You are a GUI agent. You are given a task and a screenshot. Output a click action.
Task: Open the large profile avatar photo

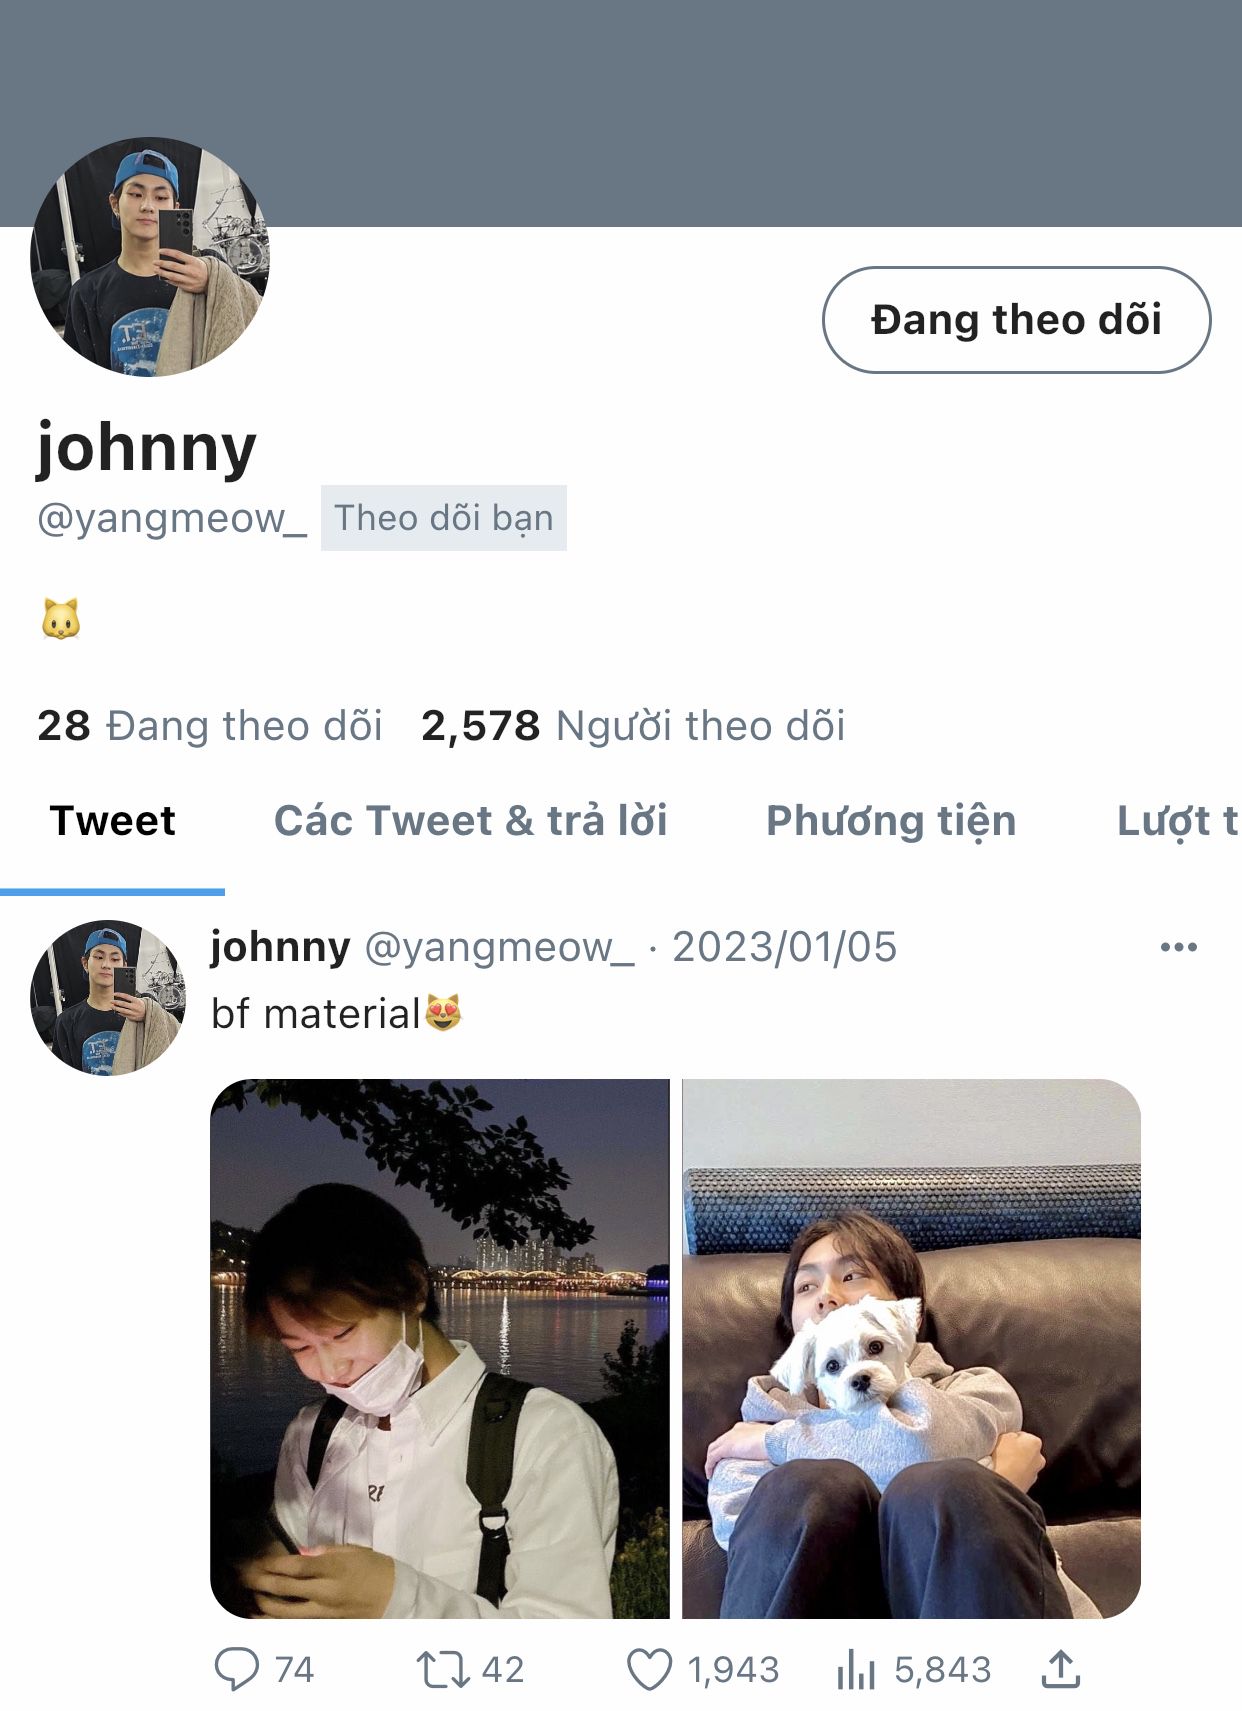tap(150, 257)
